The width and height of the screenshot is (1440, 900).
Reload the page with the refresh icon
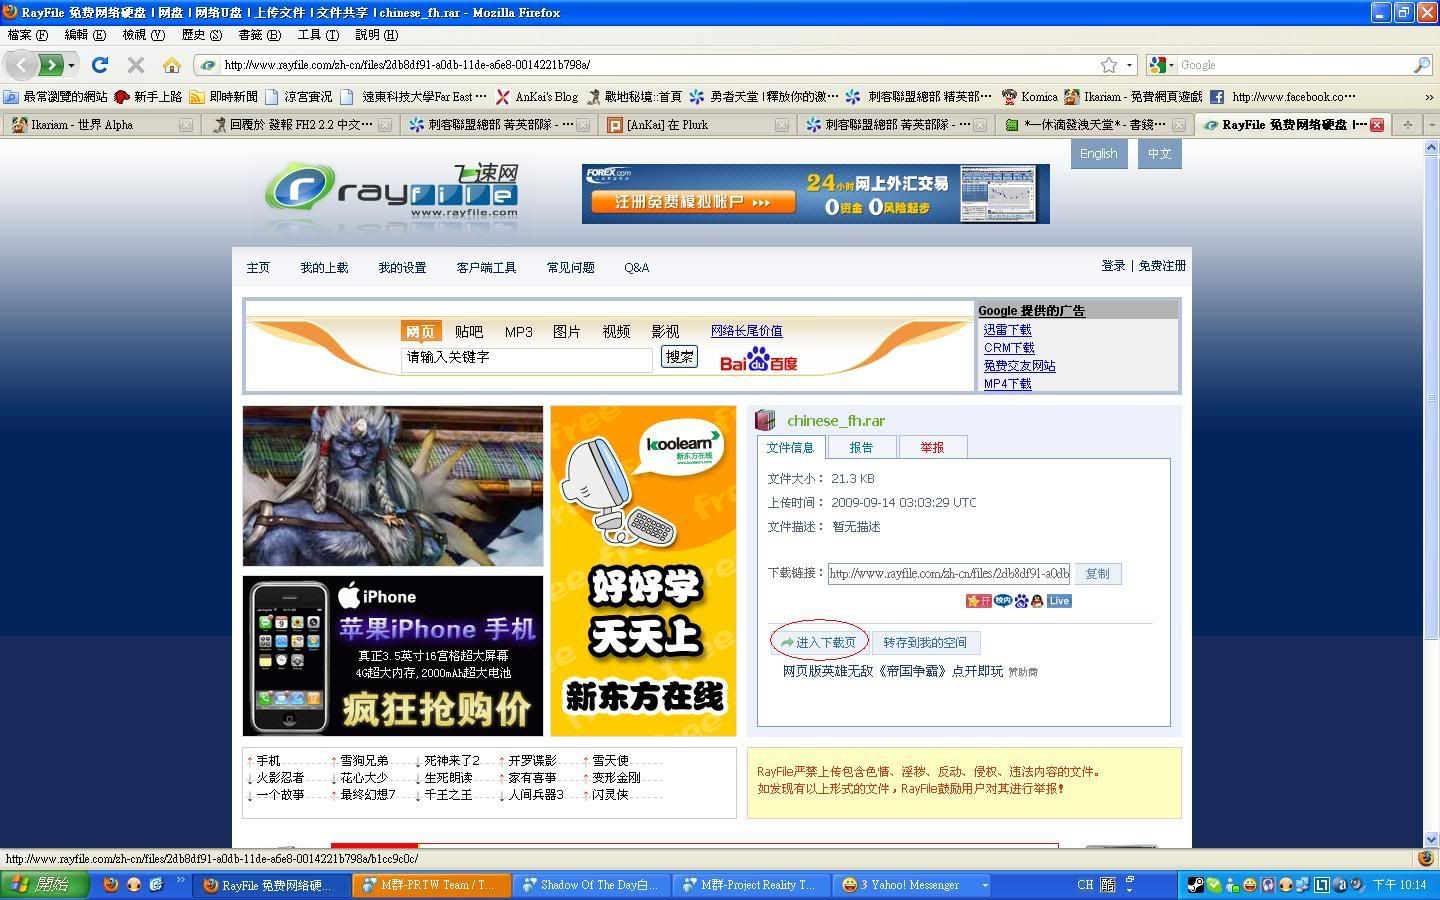point(99,64)
